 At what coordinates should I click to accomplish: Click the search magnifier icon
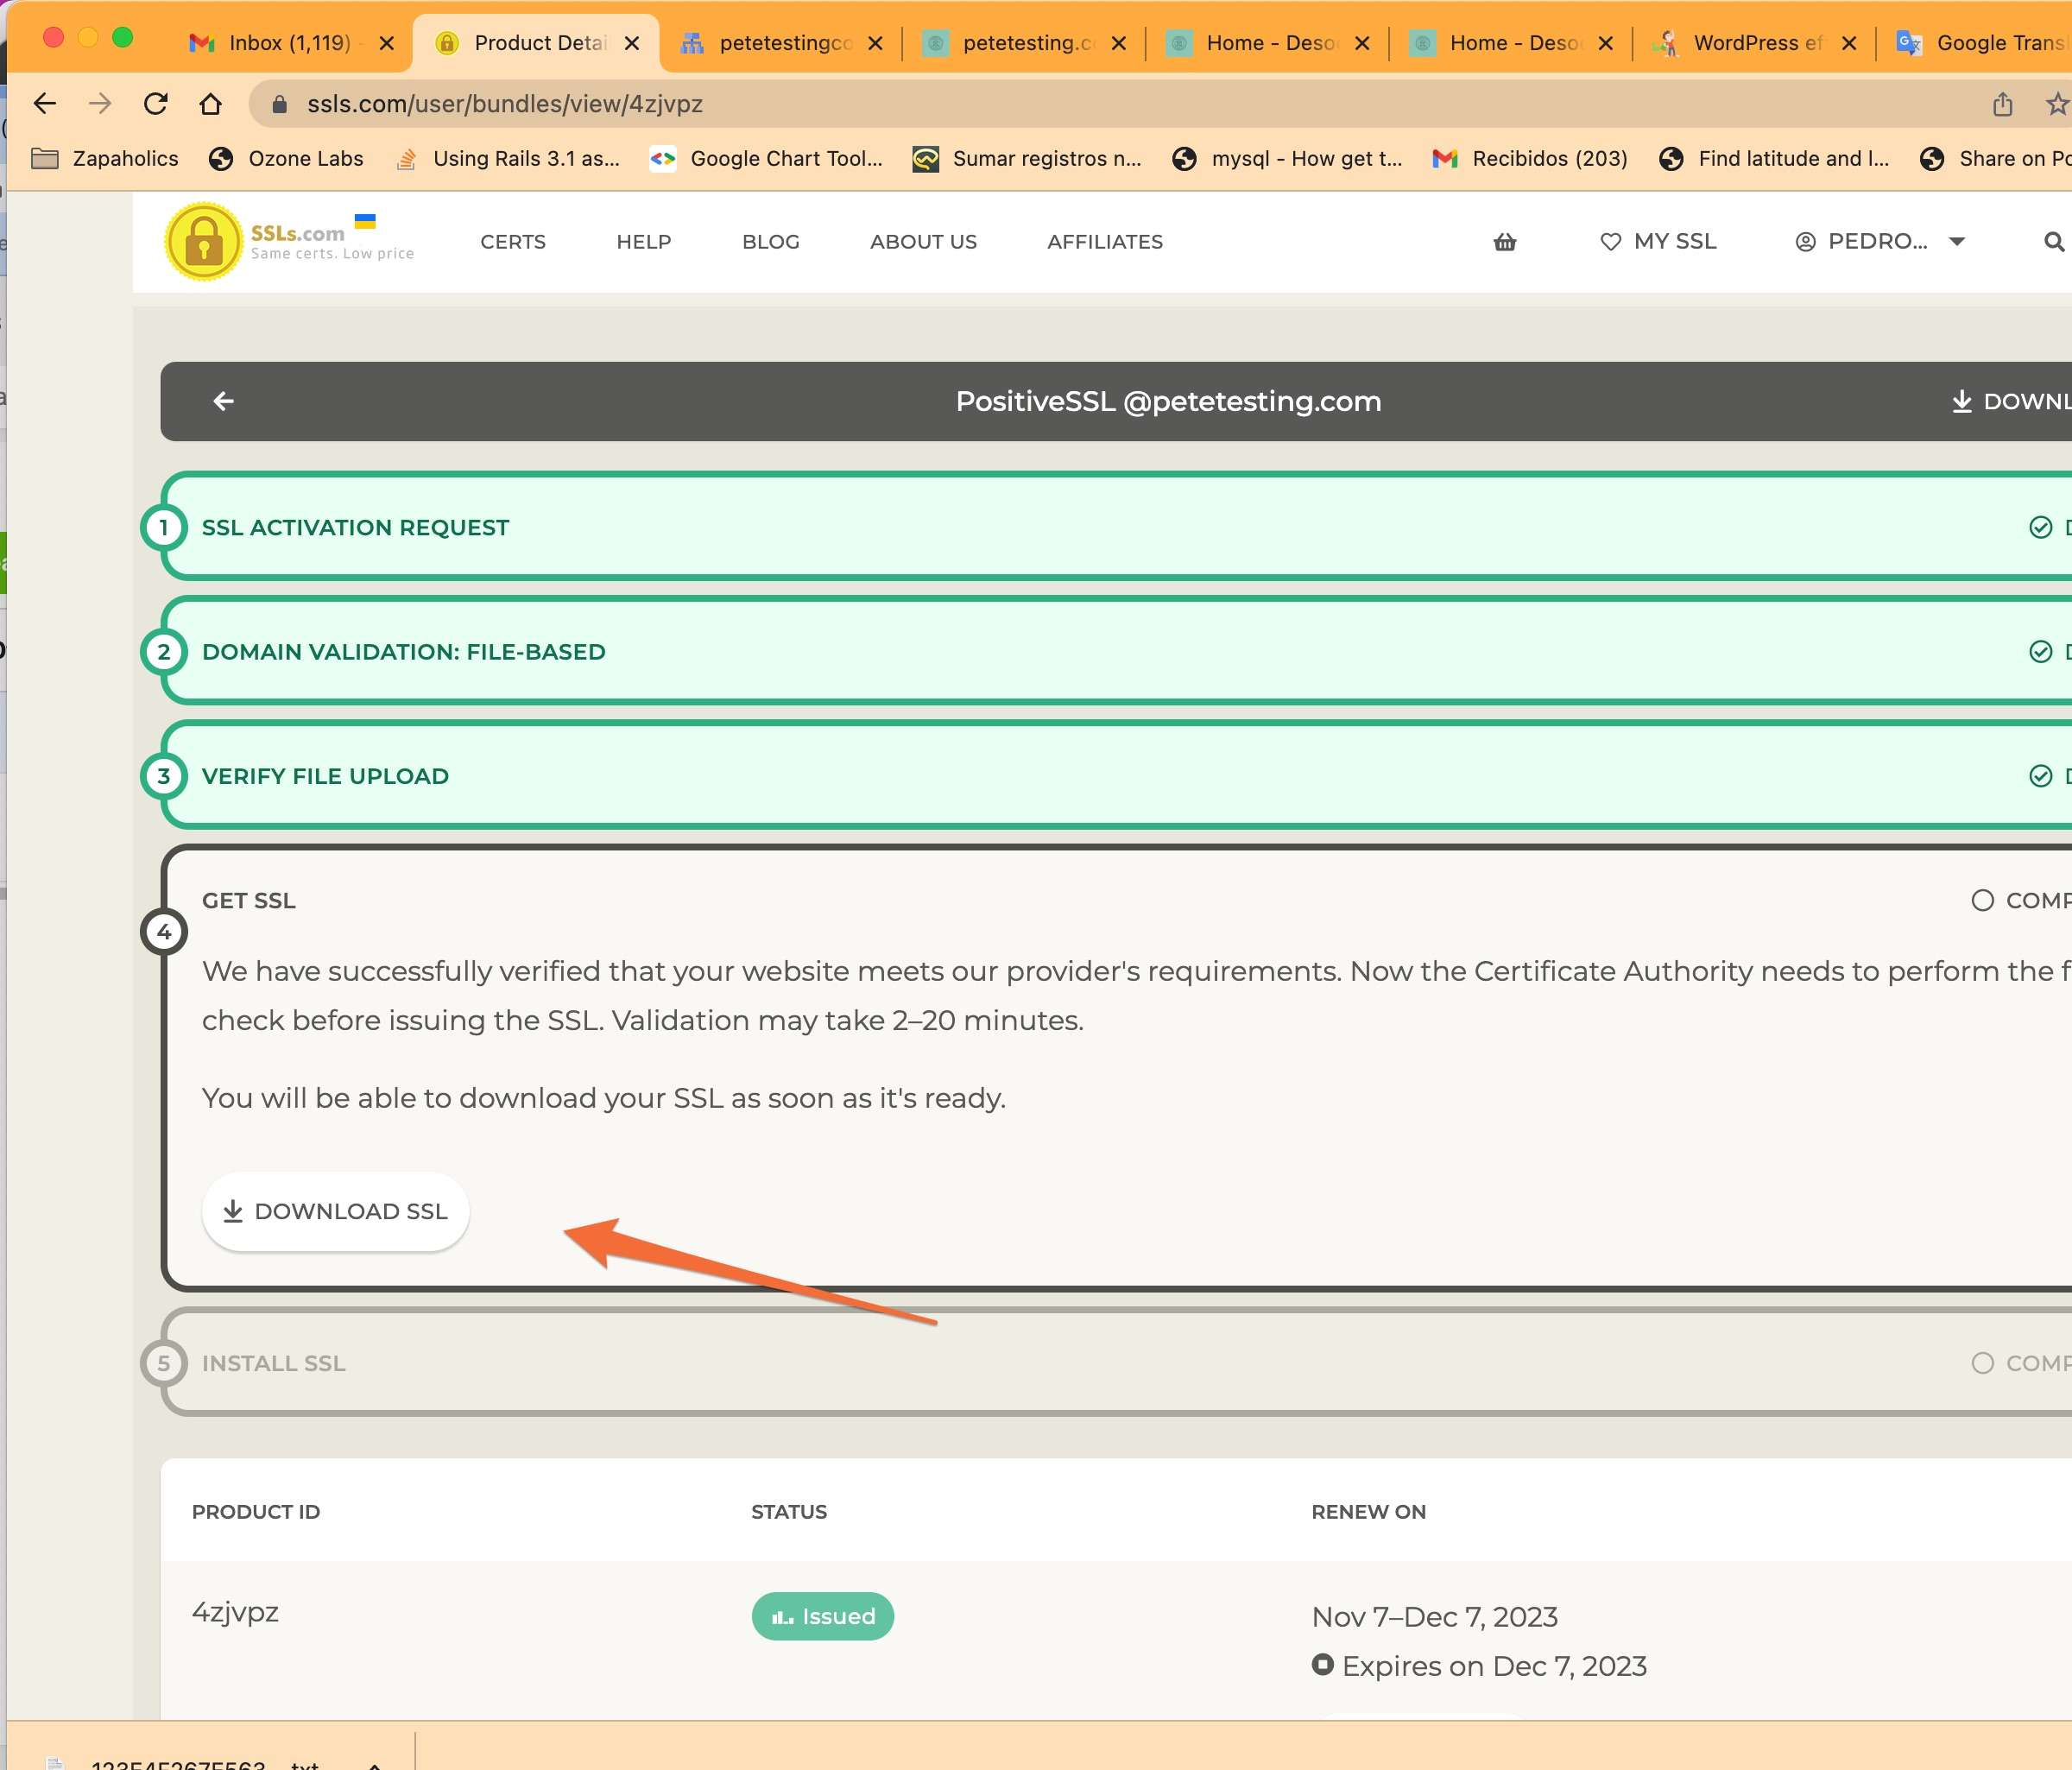(x=2053, y=242)
